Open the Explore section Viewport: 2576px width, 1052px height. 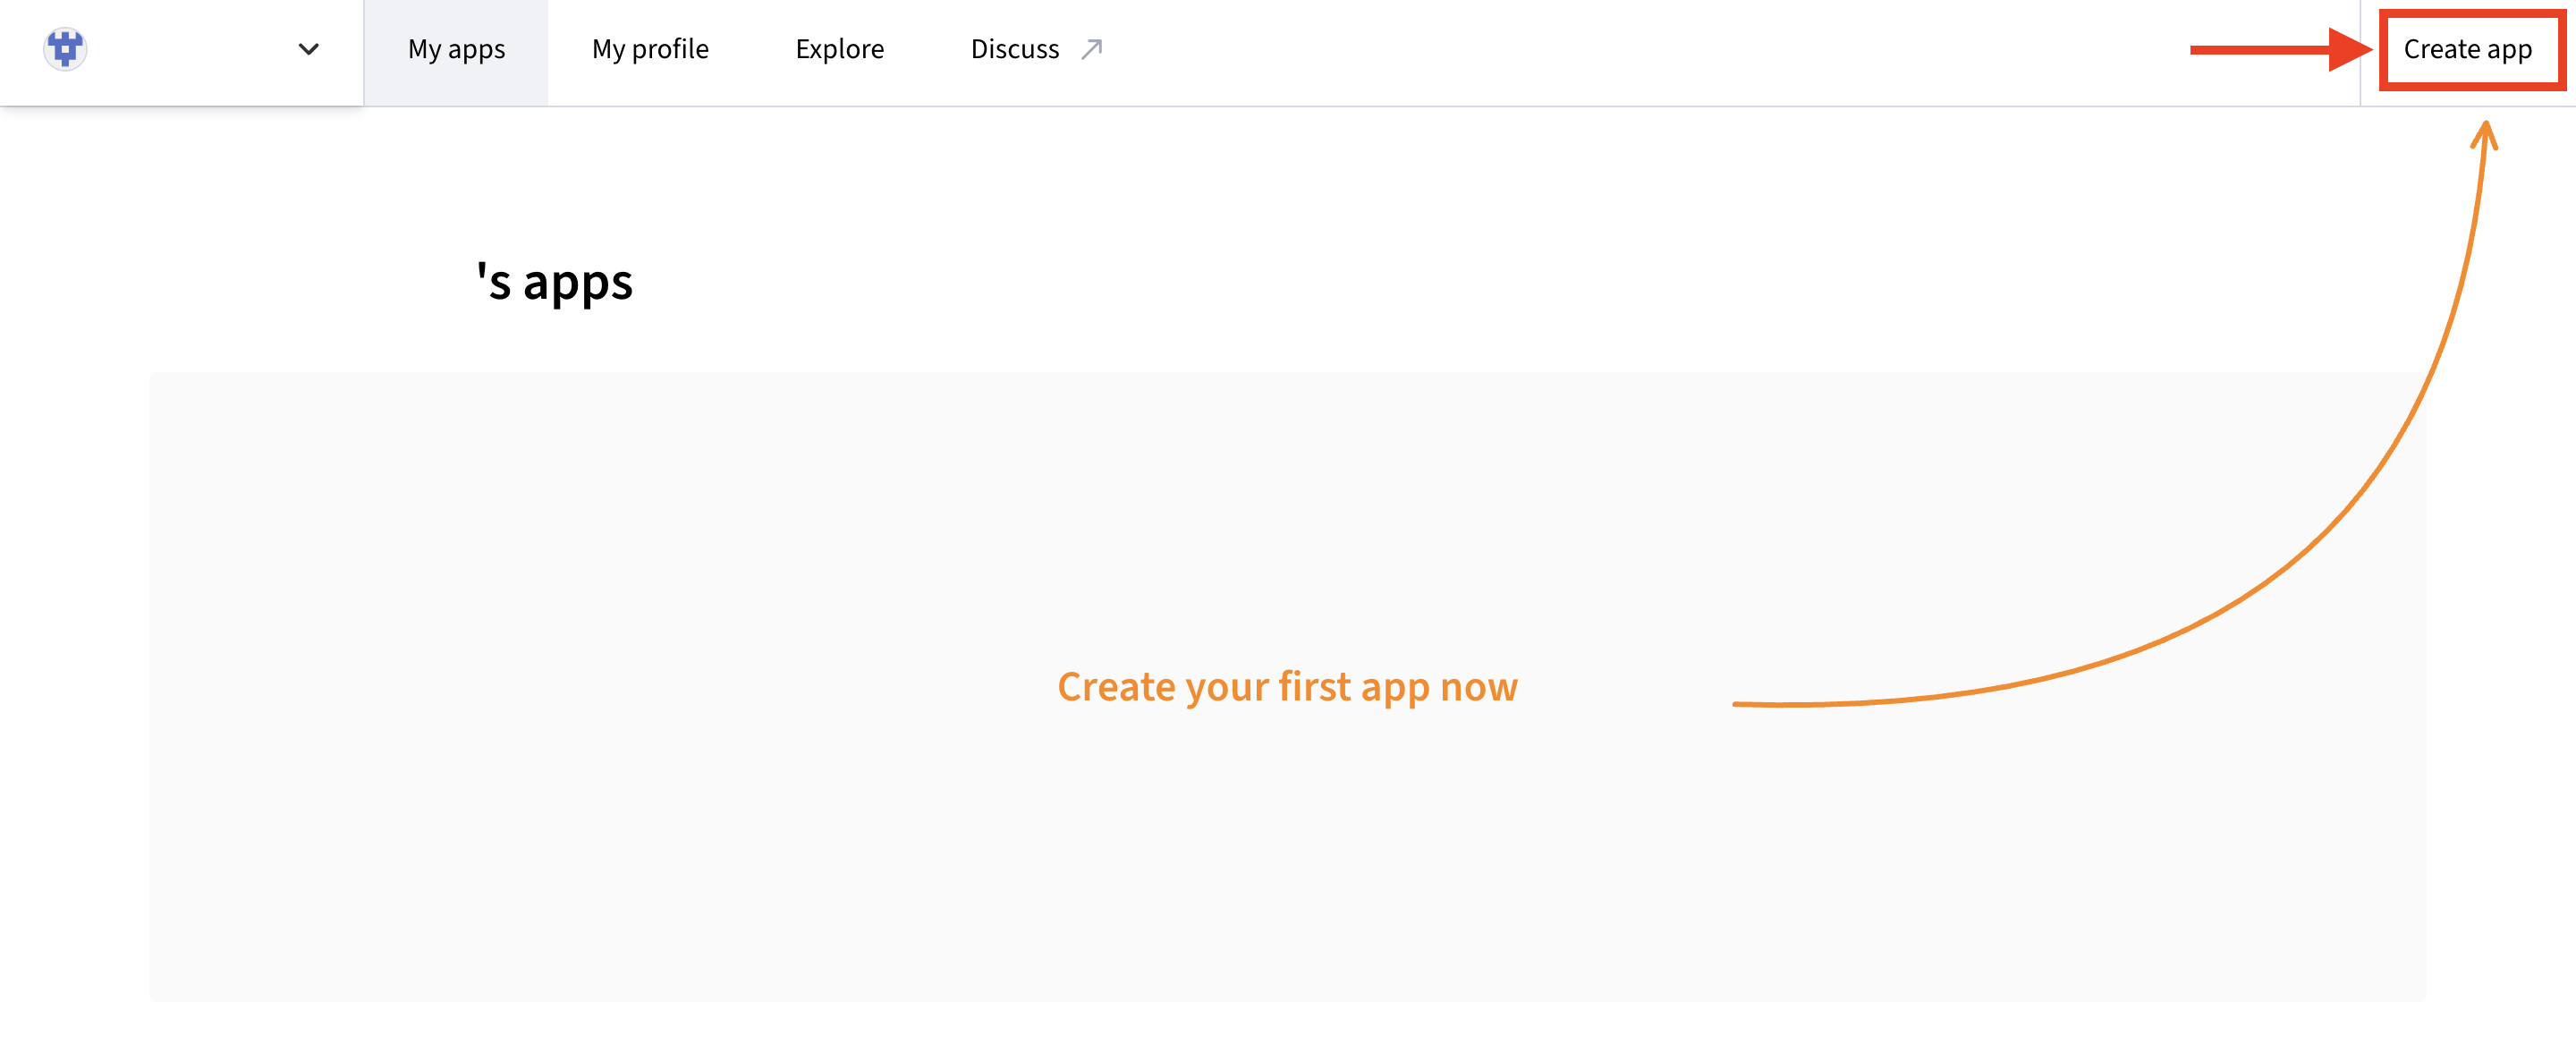tap(839, 48)
